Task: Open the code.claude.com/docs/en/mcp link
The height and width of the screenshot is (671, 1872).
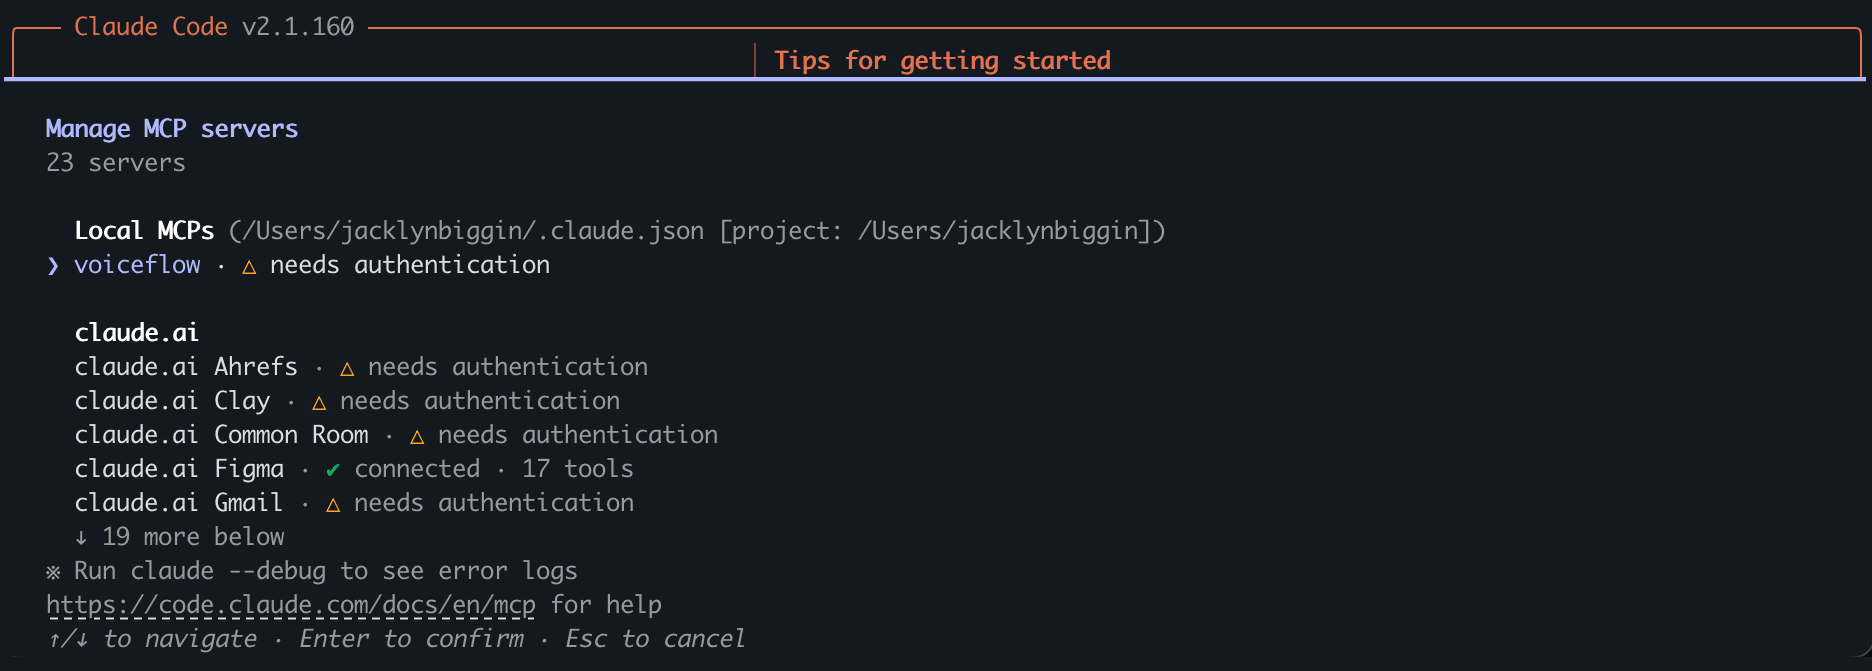Action: tap(291, 605)
